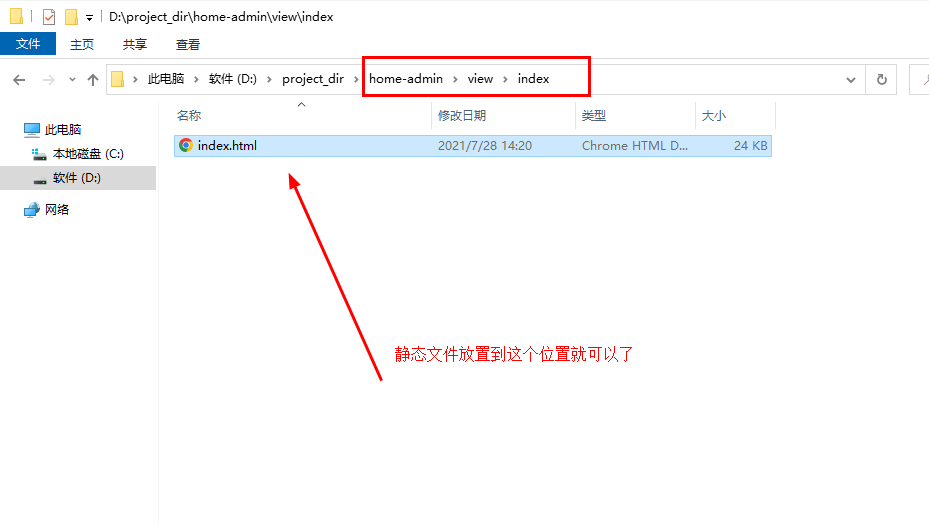
Task: Switch to the 主页 ribbon tab
Action: tap(82, 44)
